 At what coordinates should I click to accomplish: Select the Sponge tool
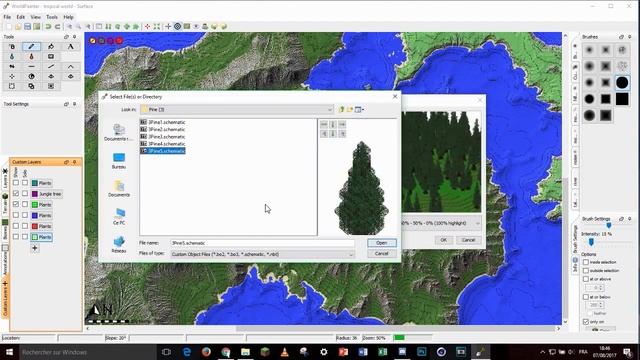point(51,56)
